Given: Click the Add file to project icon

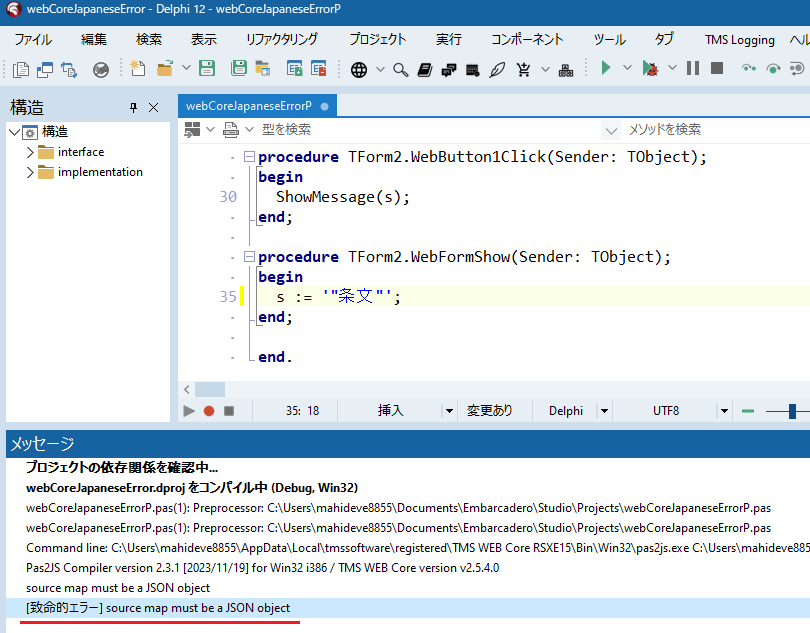Looking at the screenshot, I should [294, 68].
